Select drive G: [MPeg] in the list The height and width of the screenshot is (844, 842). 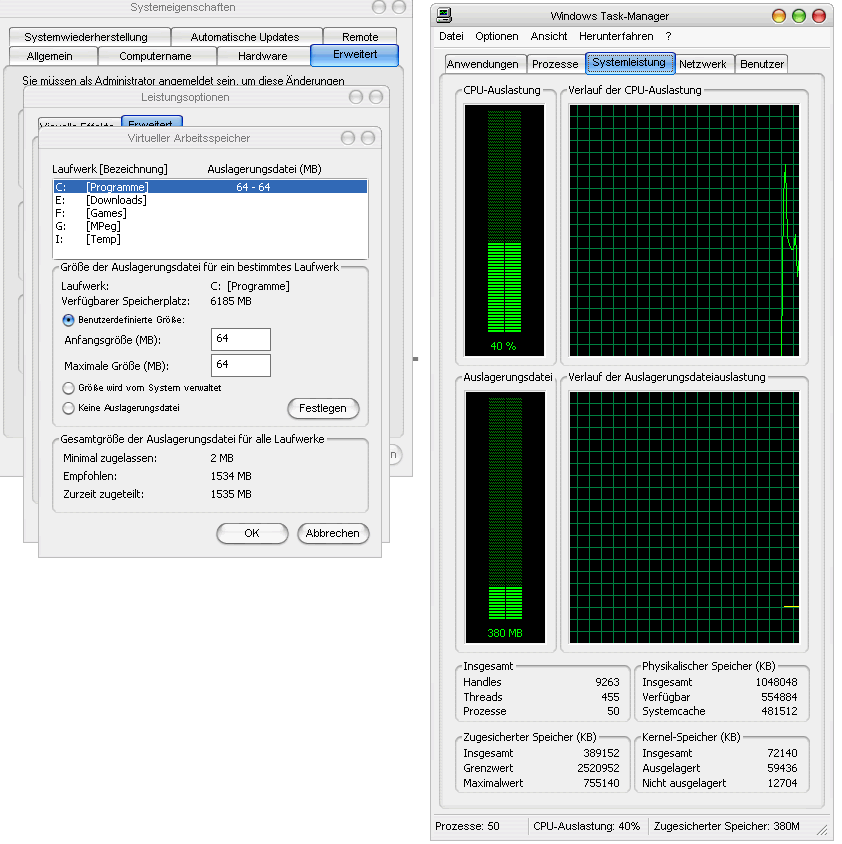(210, 226)
